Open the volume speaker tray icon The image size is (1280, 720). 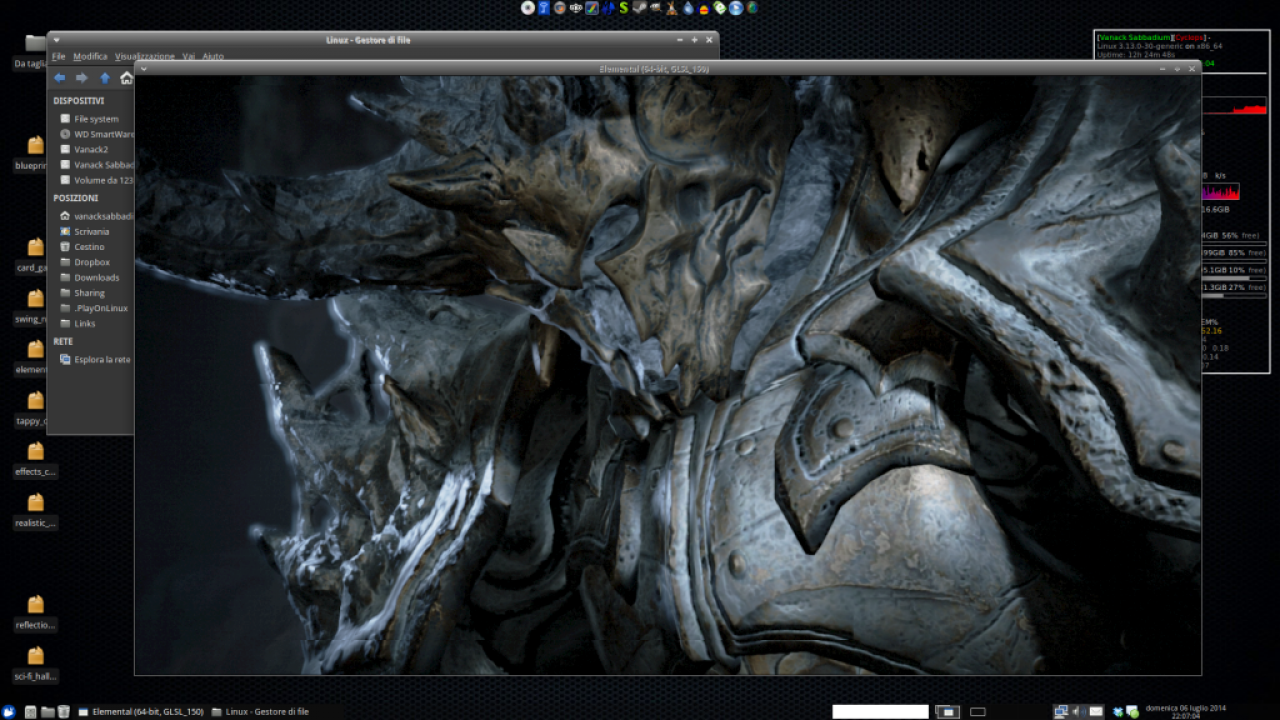pyautogui.click(x=1078, y=712)
